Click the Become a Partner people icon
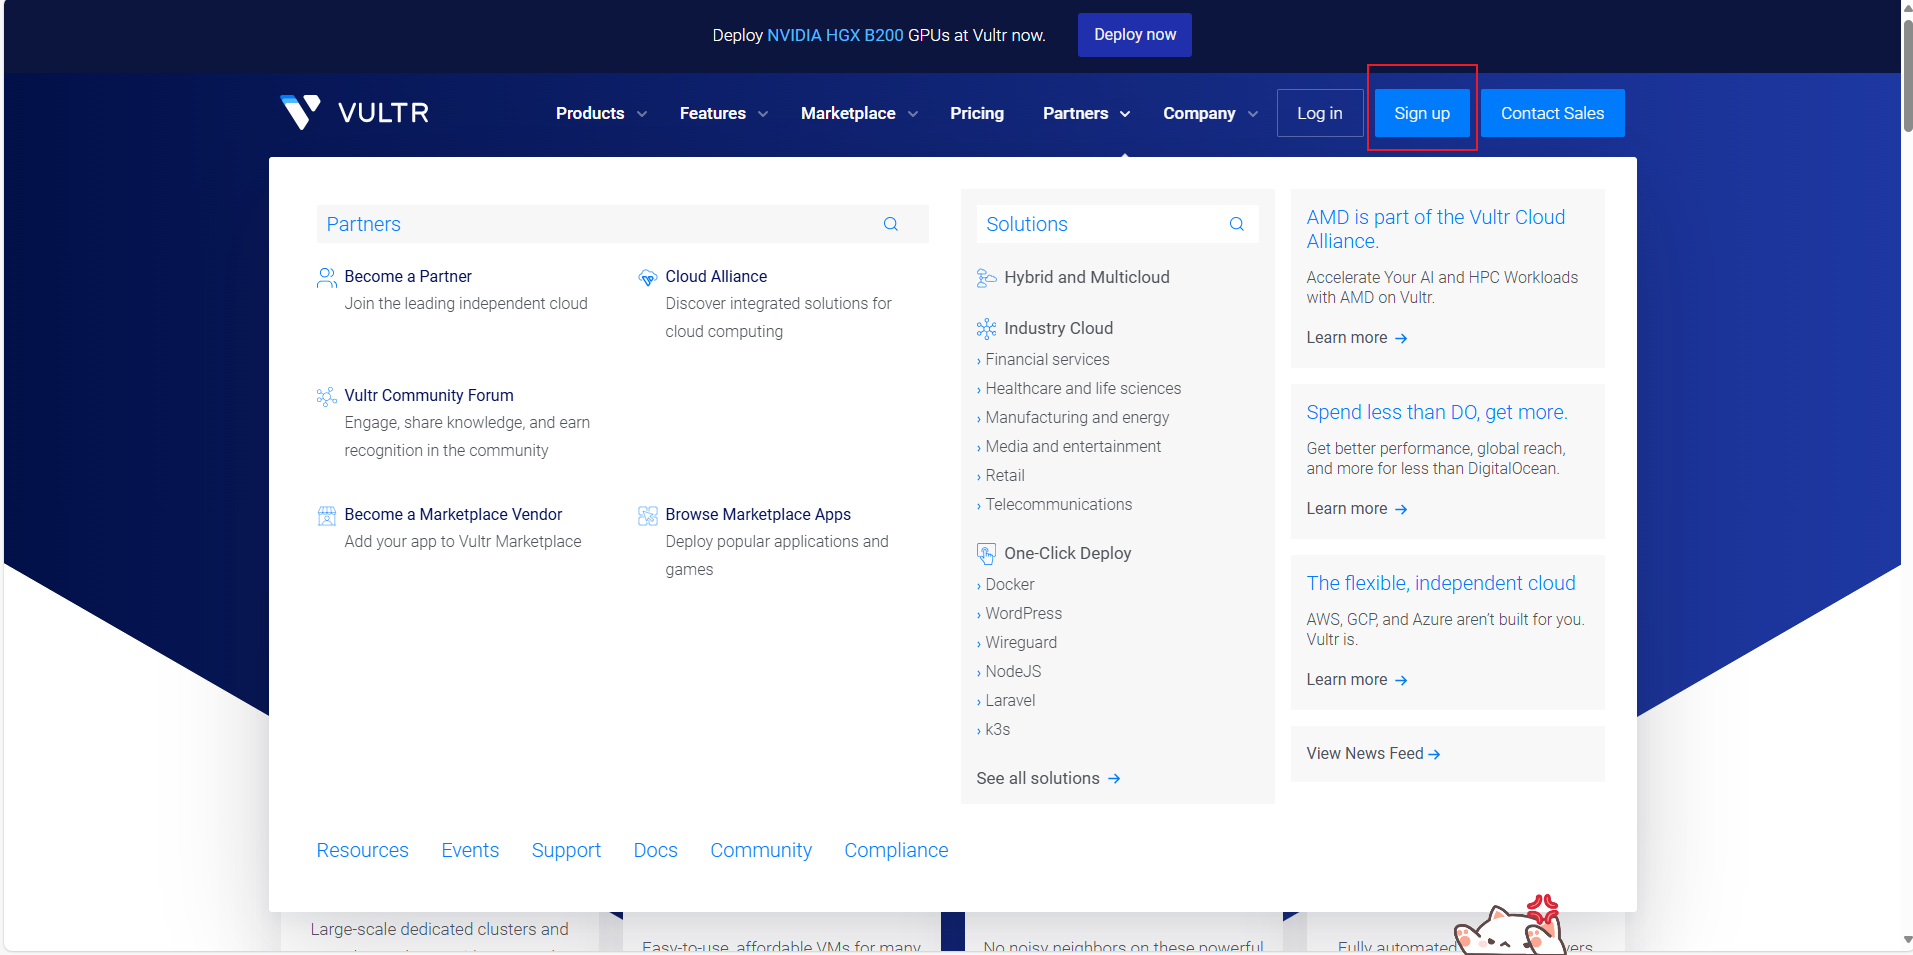Image resolution: width=1913 pixels, height=955 pixels. (327, 277)
